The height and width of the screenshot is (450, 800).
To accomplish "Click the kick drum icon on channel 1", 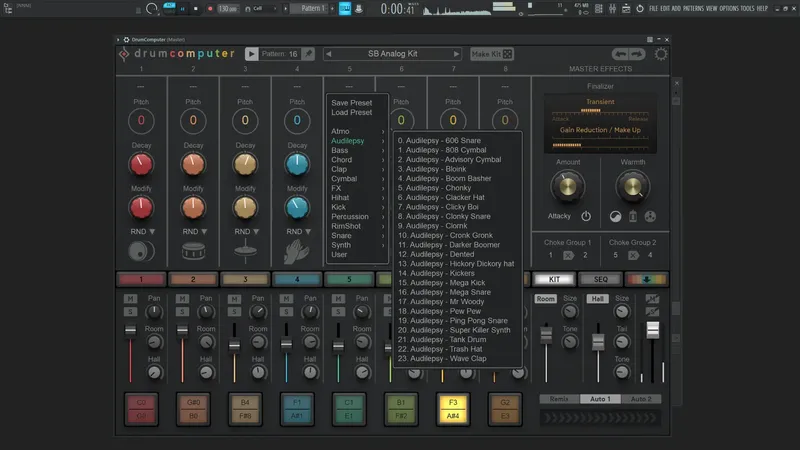I will 141,251.
